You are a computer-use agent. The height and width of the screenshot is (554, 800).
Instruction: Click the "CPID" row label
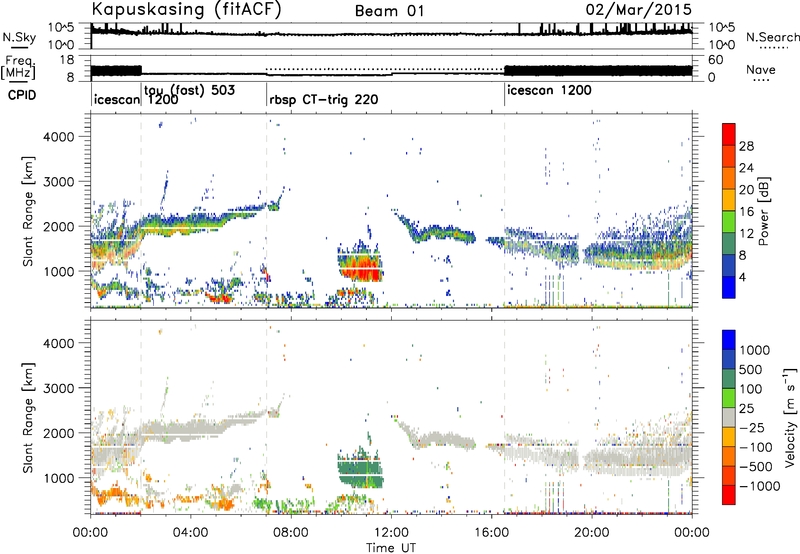pyautogui.click(x=22, y=95)
